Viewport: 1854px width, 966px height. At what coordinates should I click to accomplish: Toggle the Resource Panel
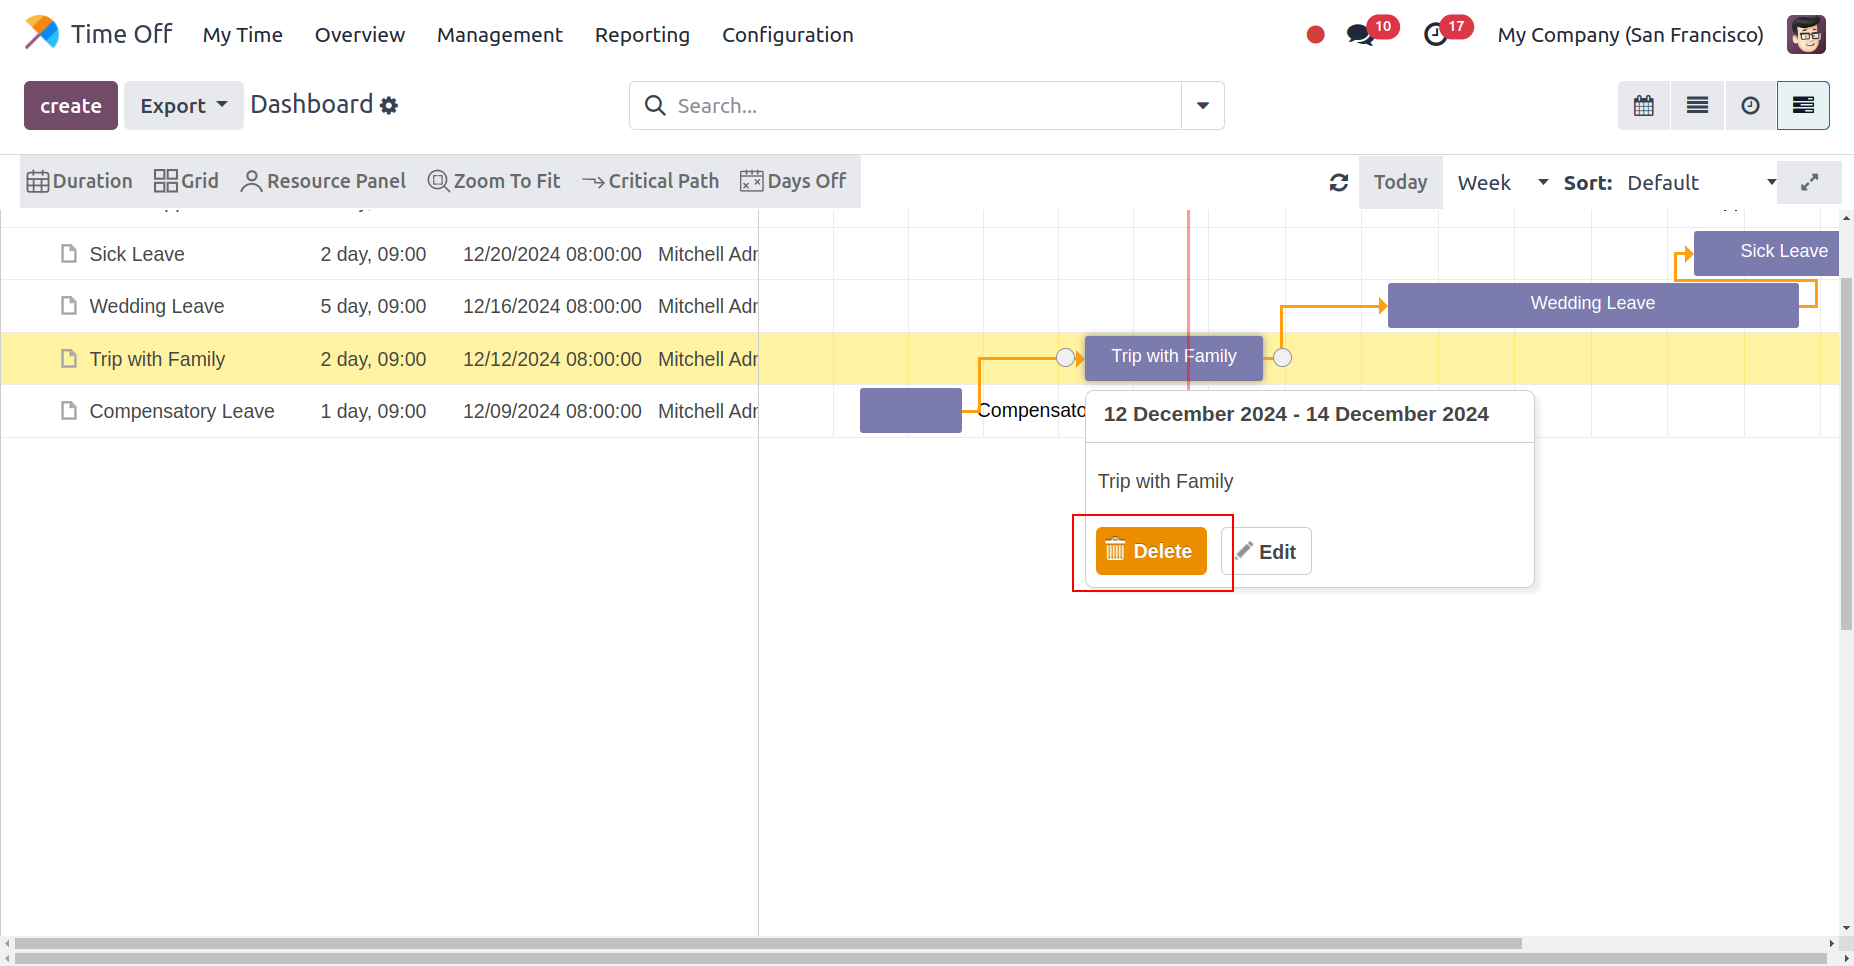point(323,181)
